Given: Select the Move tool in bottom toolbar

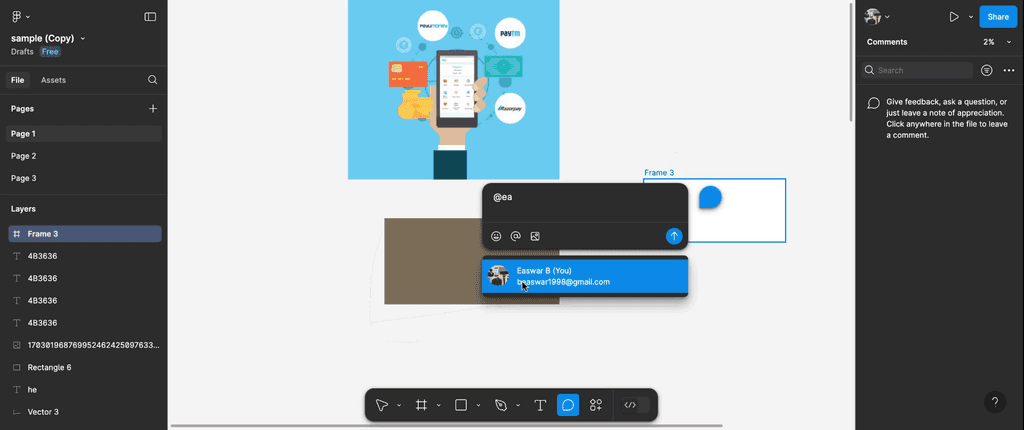Looking at the screenshot, I should click(381, 405).
